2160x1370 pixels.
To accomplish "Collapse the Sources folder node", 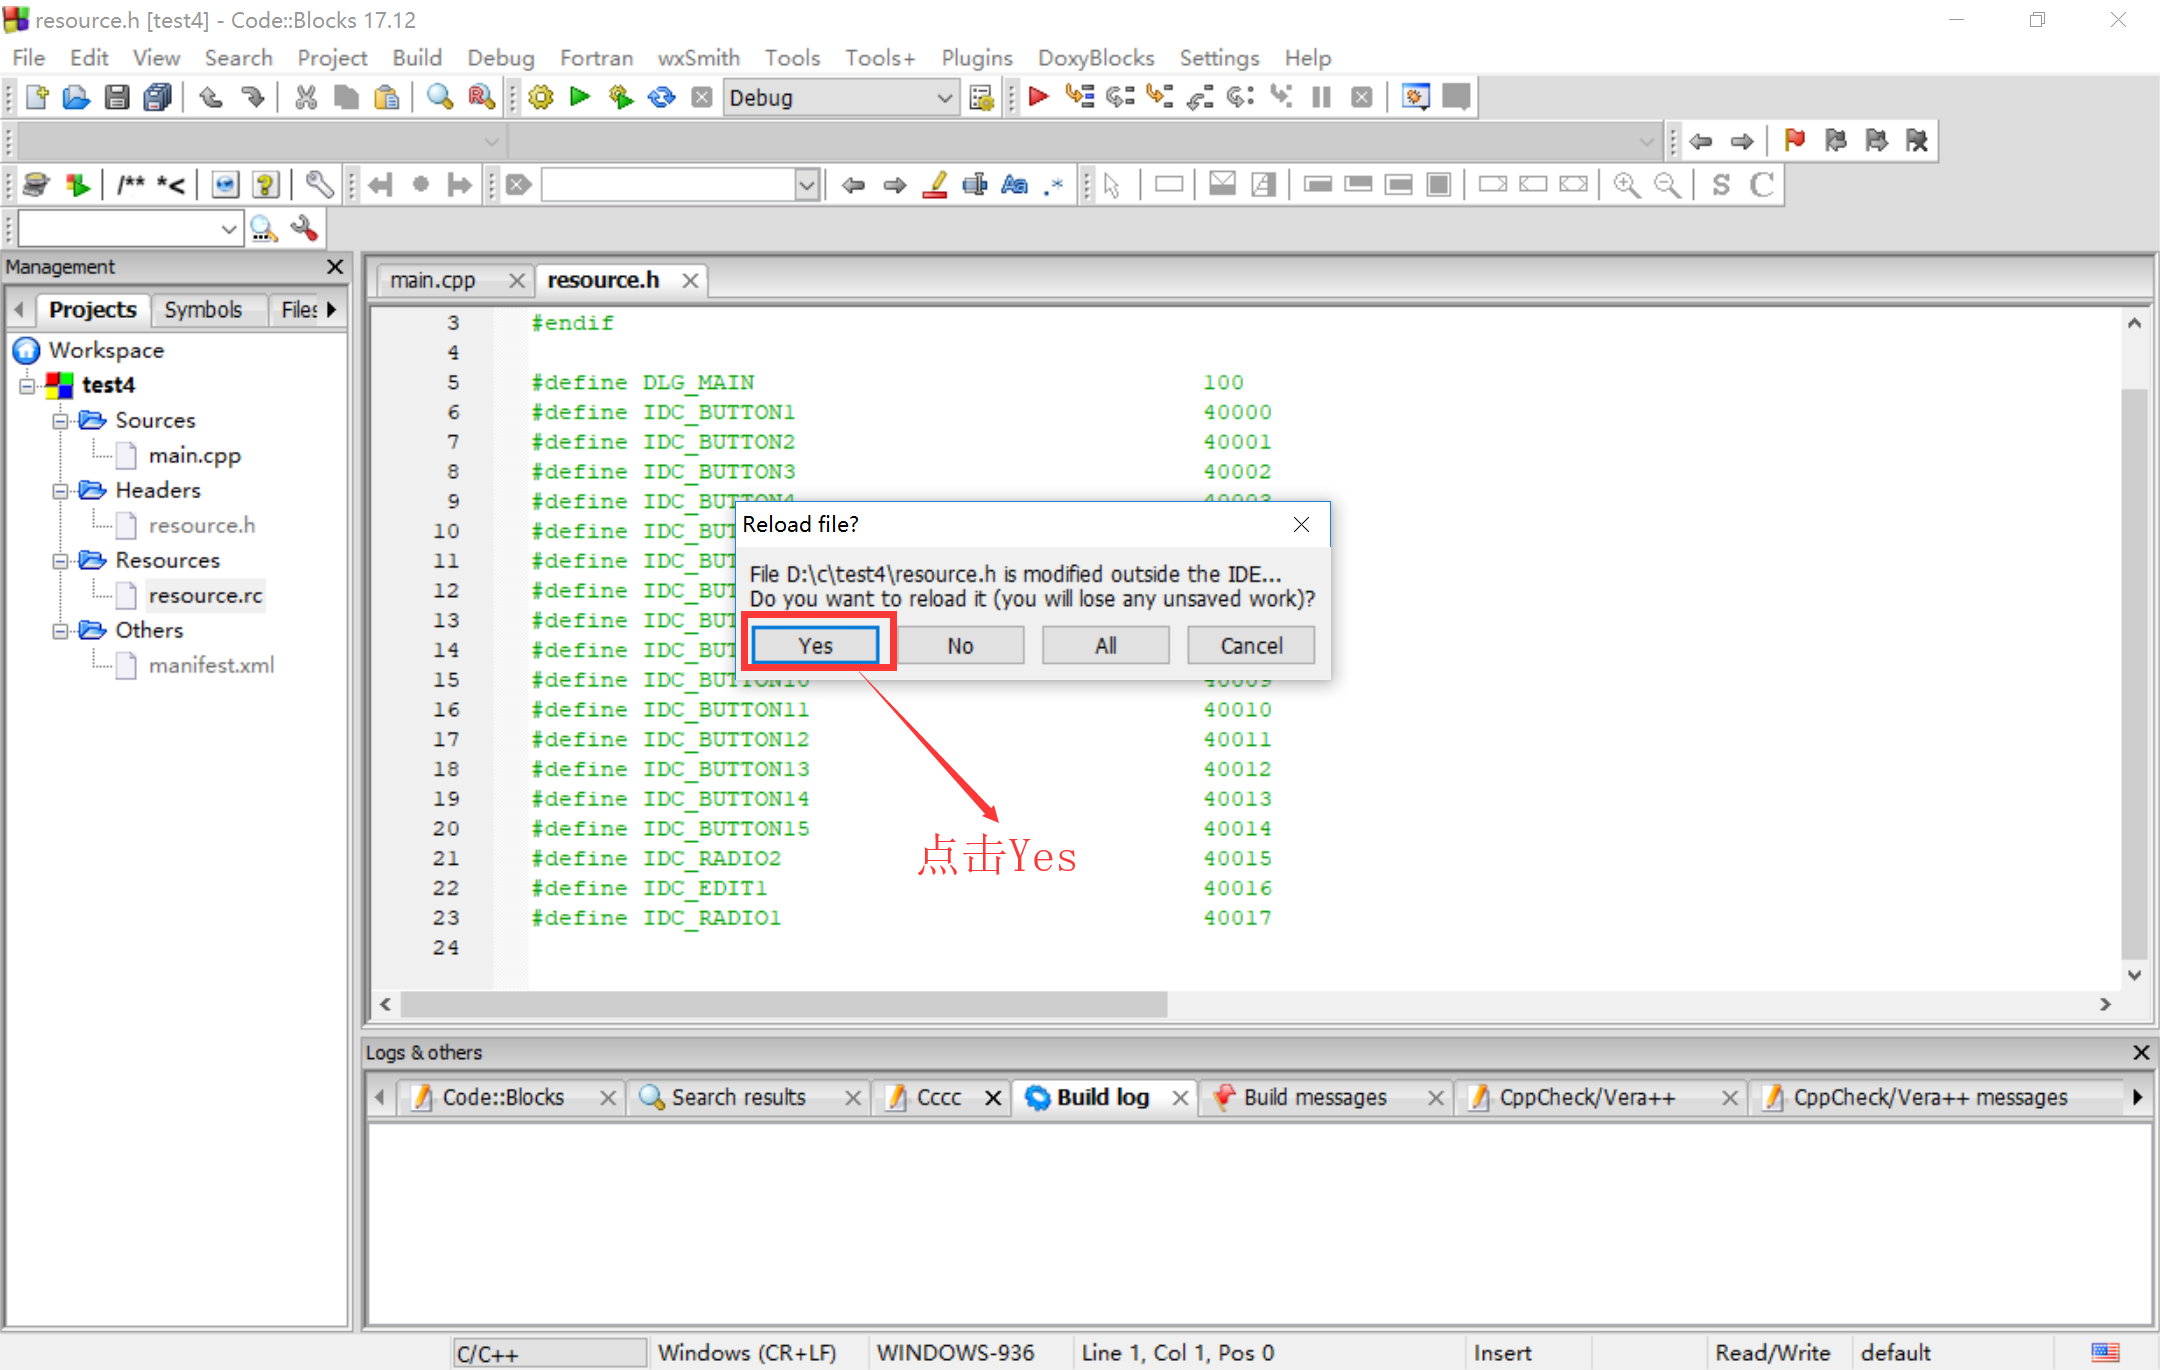I will click(x=61, y=421).
